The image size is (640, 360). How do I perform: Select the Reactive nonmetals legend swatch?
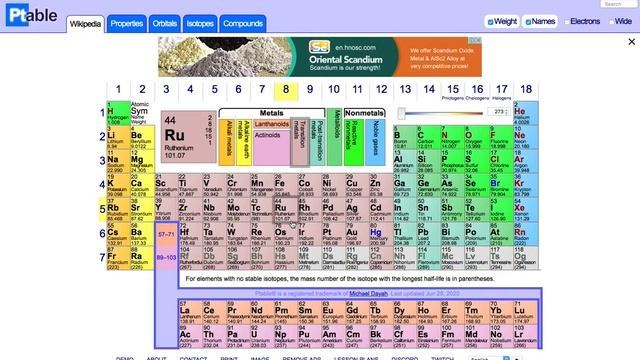coord(353,142)
